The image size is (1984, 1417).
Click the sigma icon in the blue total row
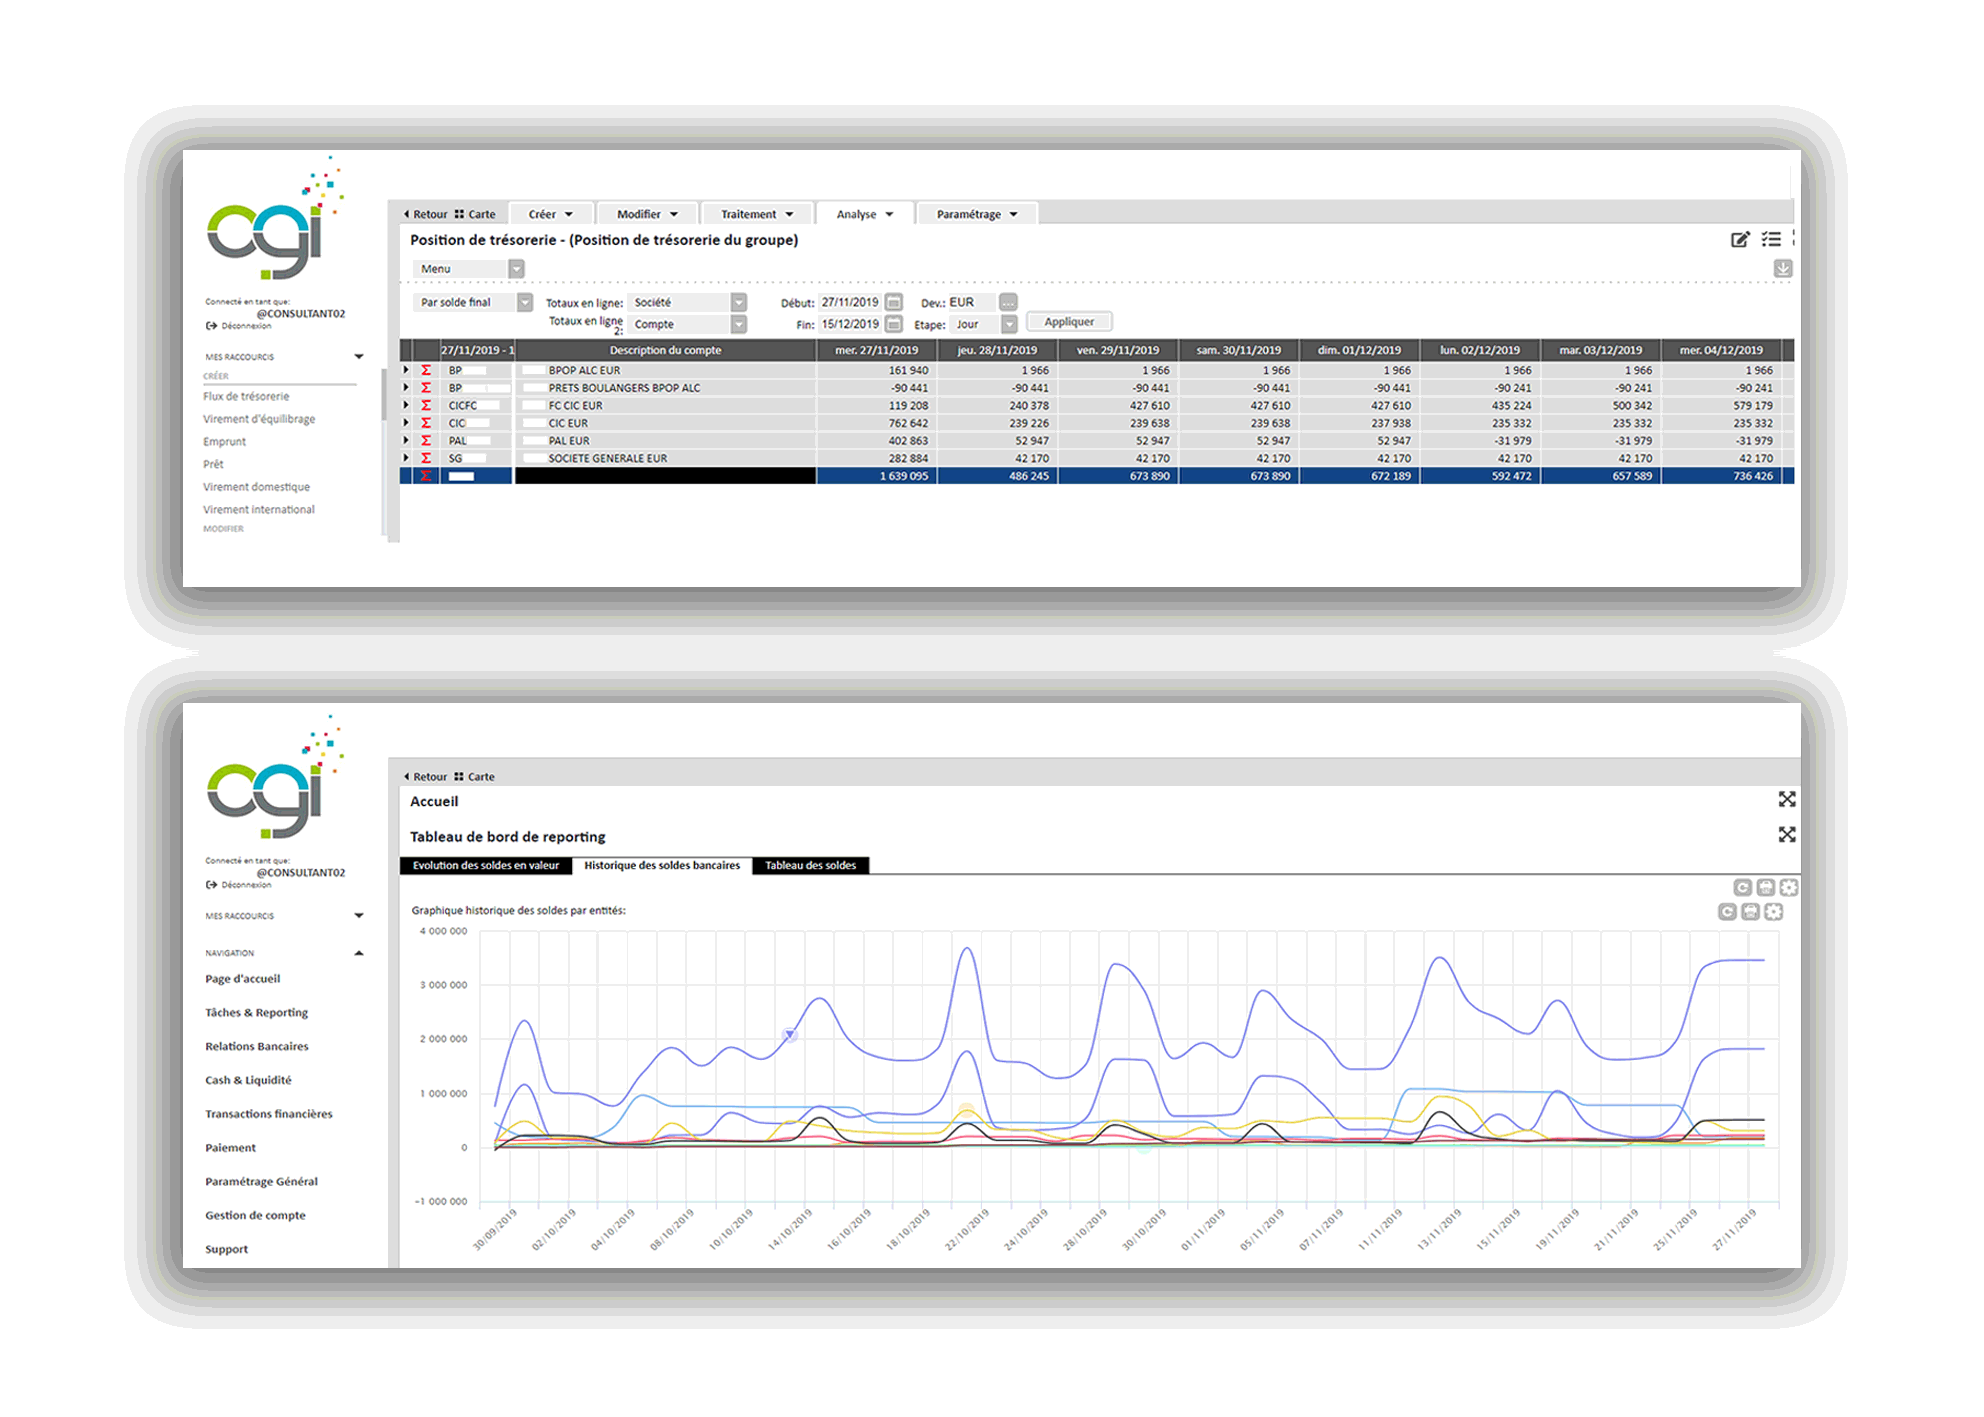(426, 476)
